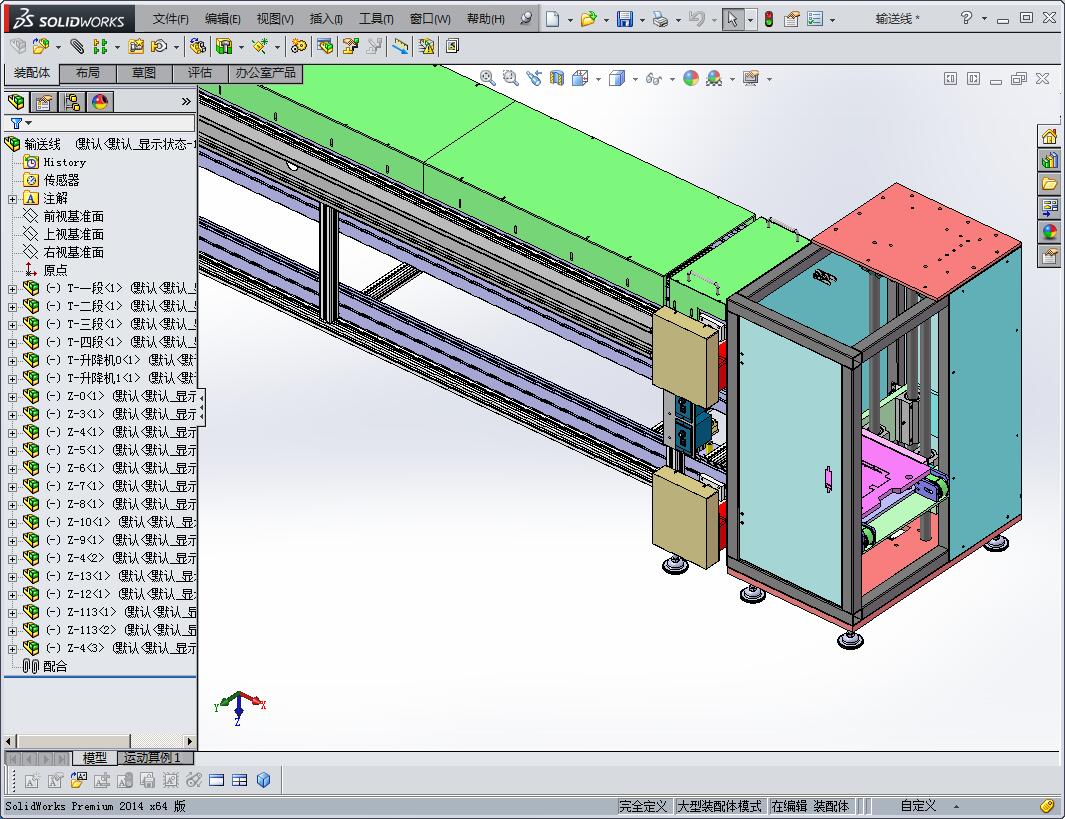Open the view orientation dropdown arrow

pyautogui.click(x=599, y=79)
